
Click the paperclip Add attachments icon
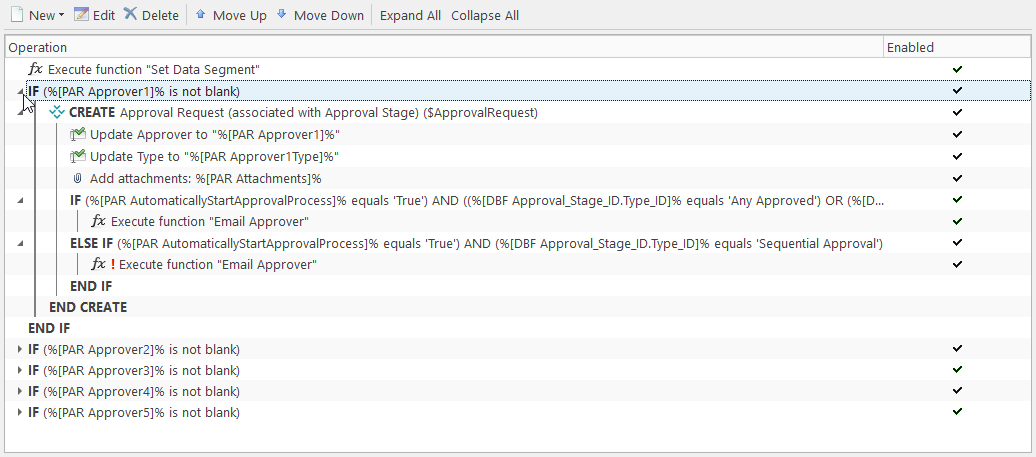click(77, 178)
